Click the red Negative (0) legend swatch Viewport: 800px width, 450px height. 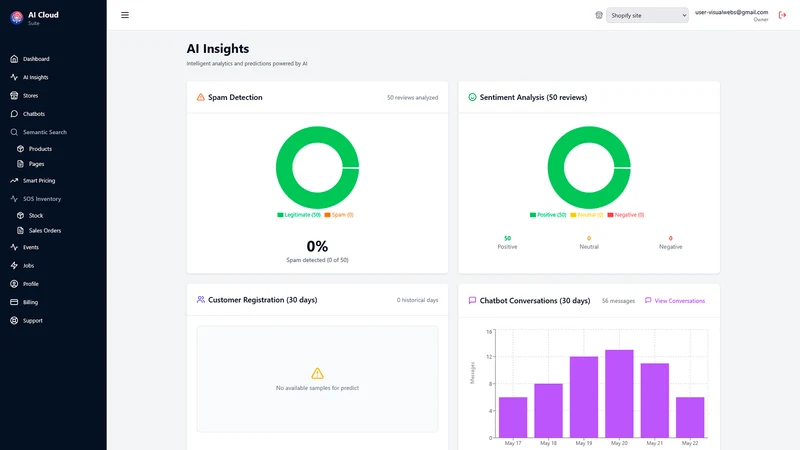pyautogui.click(x=610, y=215)
